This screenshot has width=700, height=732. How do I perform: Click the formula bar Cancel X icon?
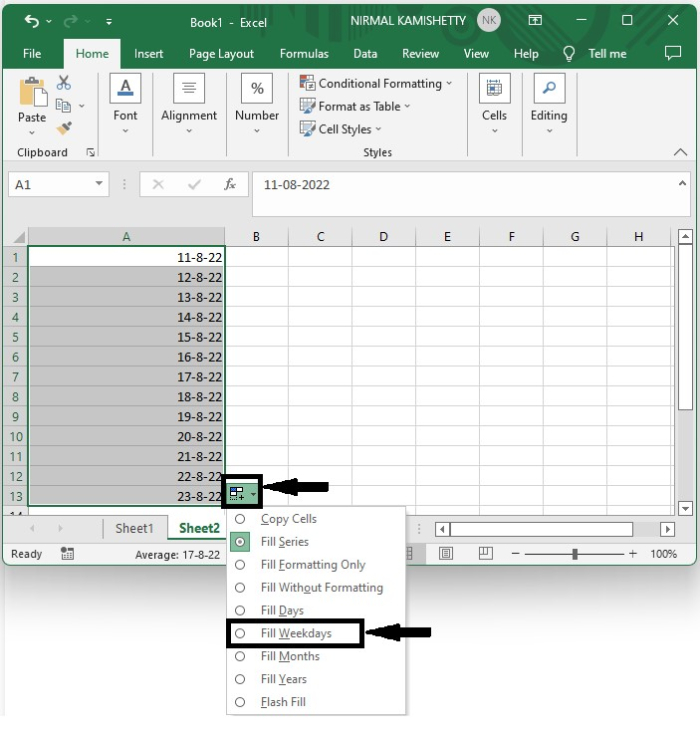click(x=158, y=184)
